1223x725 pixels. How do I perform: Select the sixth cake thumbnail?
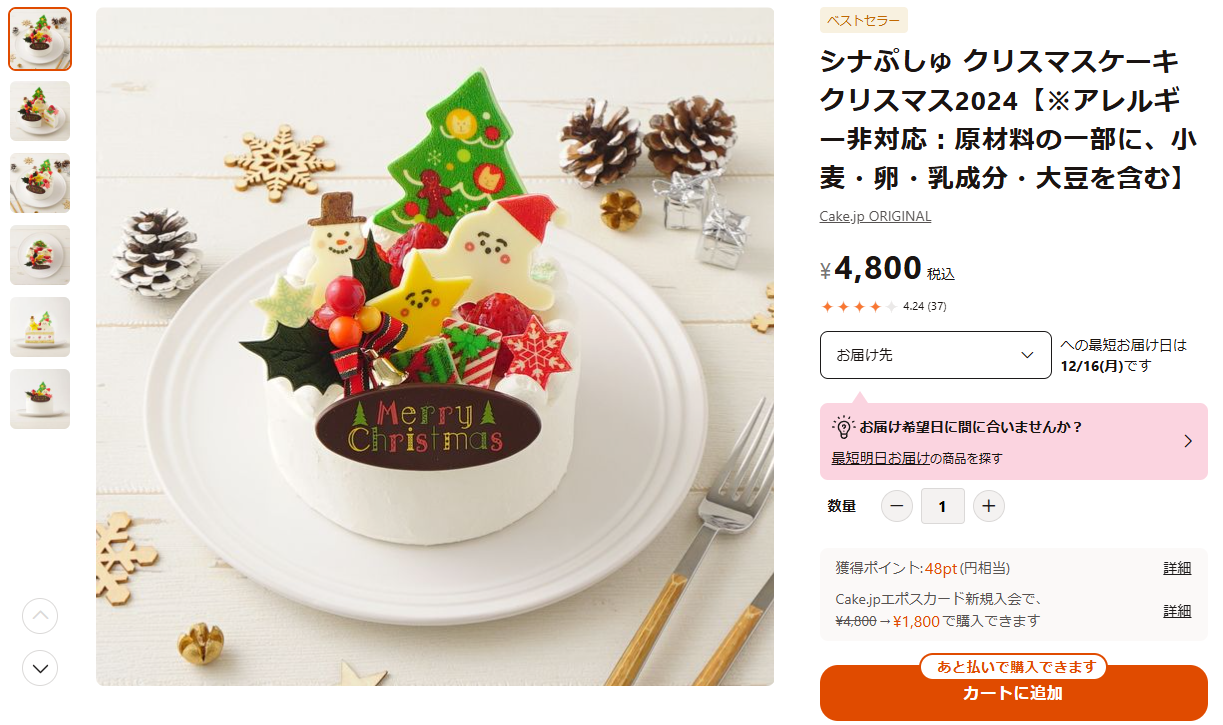click(x=40, y=399)
